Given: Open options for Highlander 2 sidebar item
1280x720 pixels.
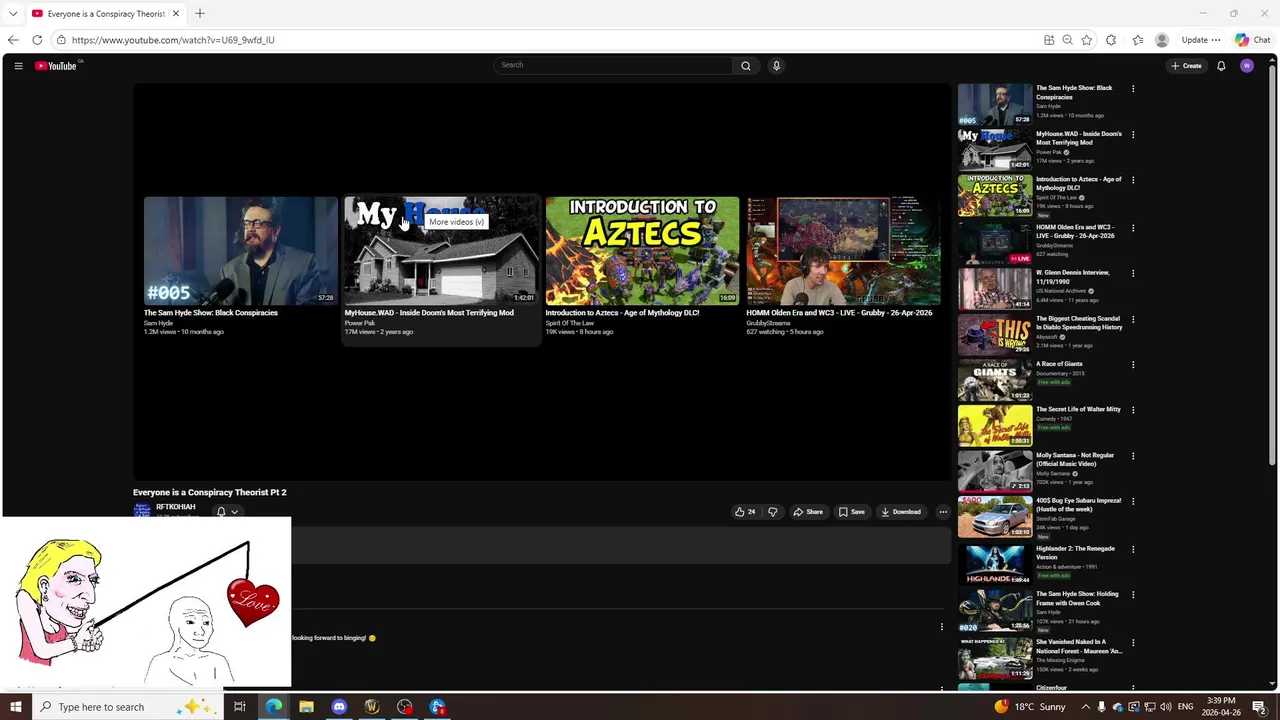Looking at the screenshot, I should click(1133, 549).
